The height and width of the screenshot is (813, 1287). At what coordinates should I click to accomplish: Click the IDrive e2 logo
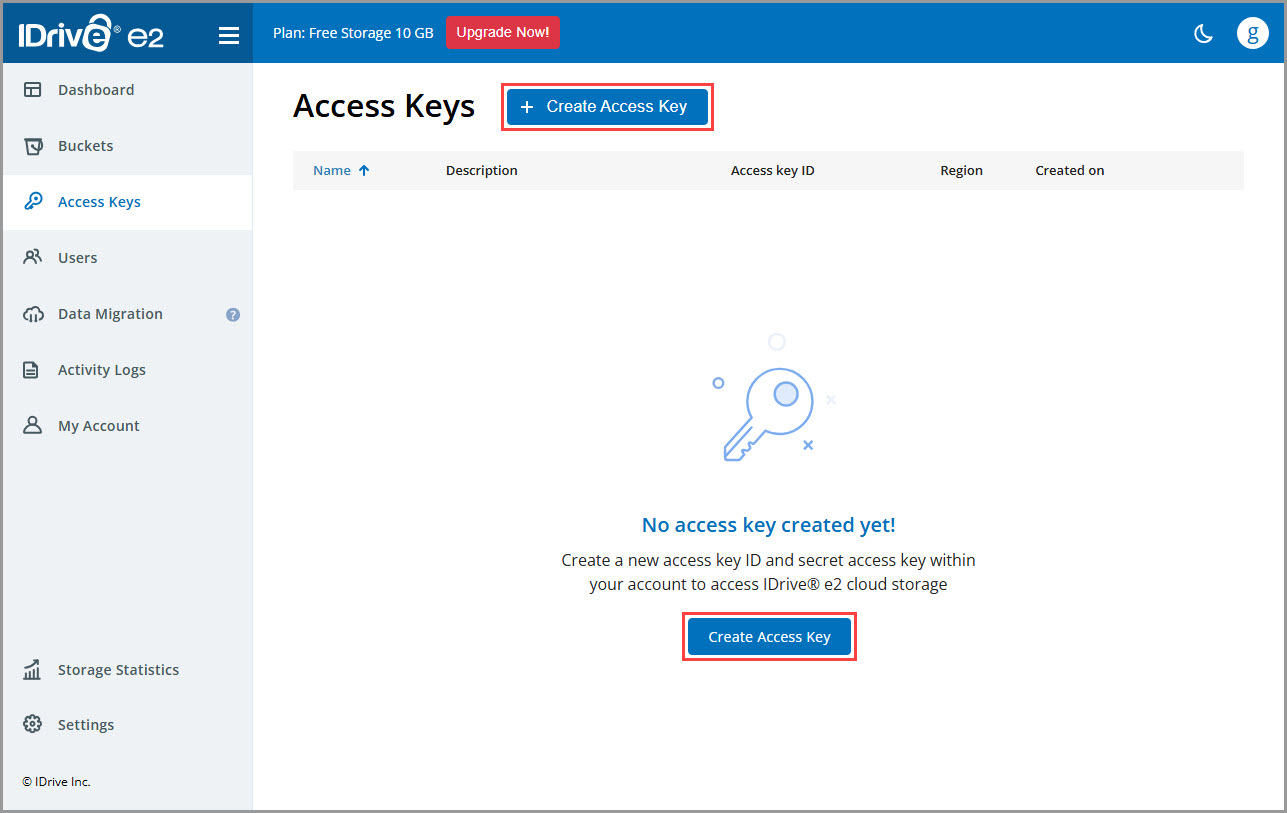[91, 33]
